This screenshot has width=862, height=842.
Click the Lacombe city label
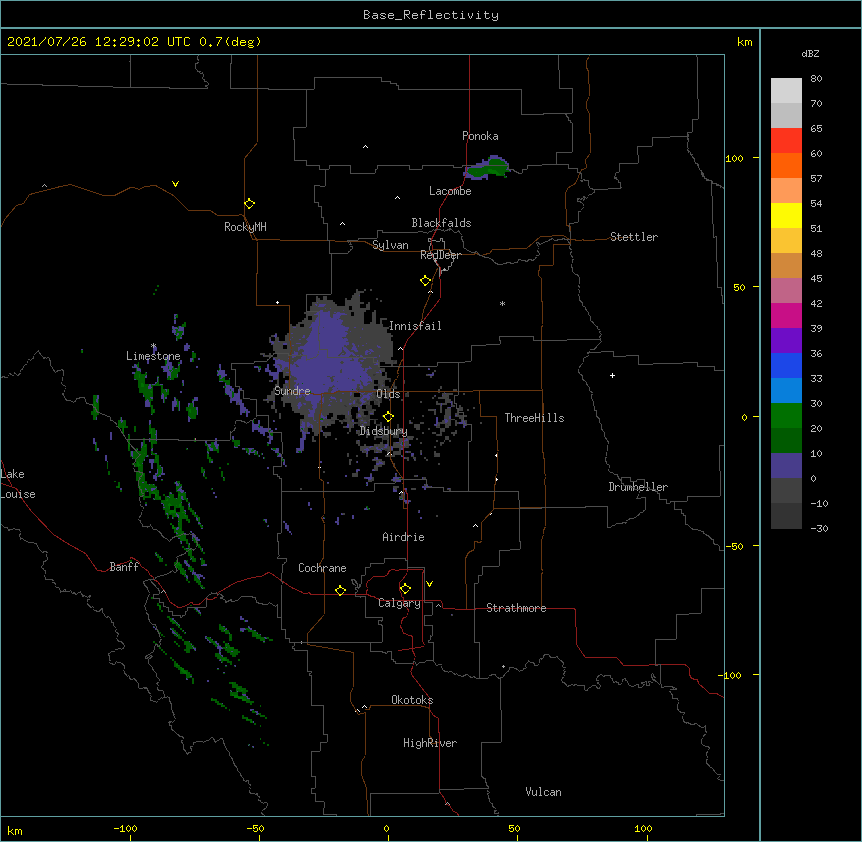coord(450,191)
